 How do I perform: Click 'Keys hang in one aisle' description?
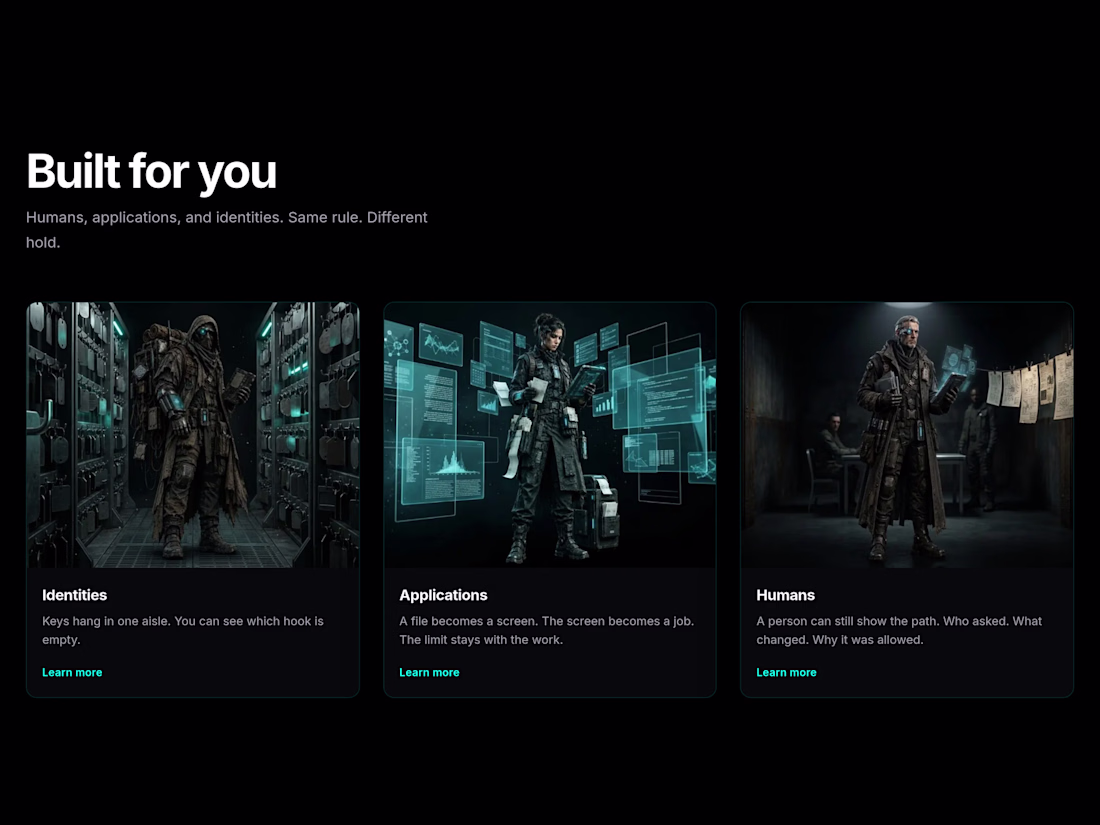[x=183, y=630]
